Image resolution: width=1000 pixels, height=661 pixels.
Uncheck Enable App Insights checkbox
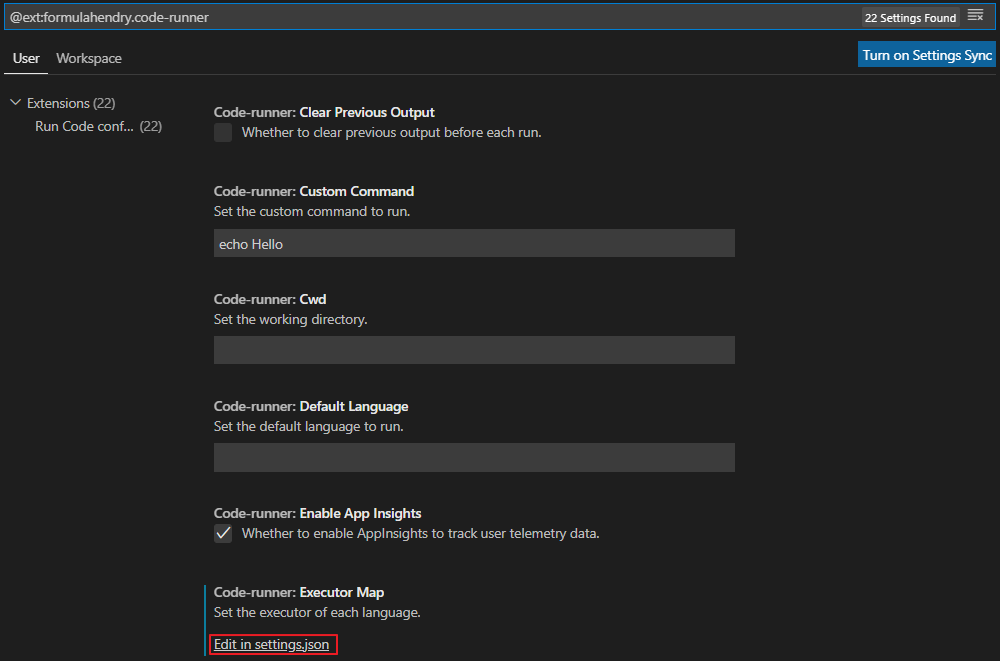[x=223, y=533]
